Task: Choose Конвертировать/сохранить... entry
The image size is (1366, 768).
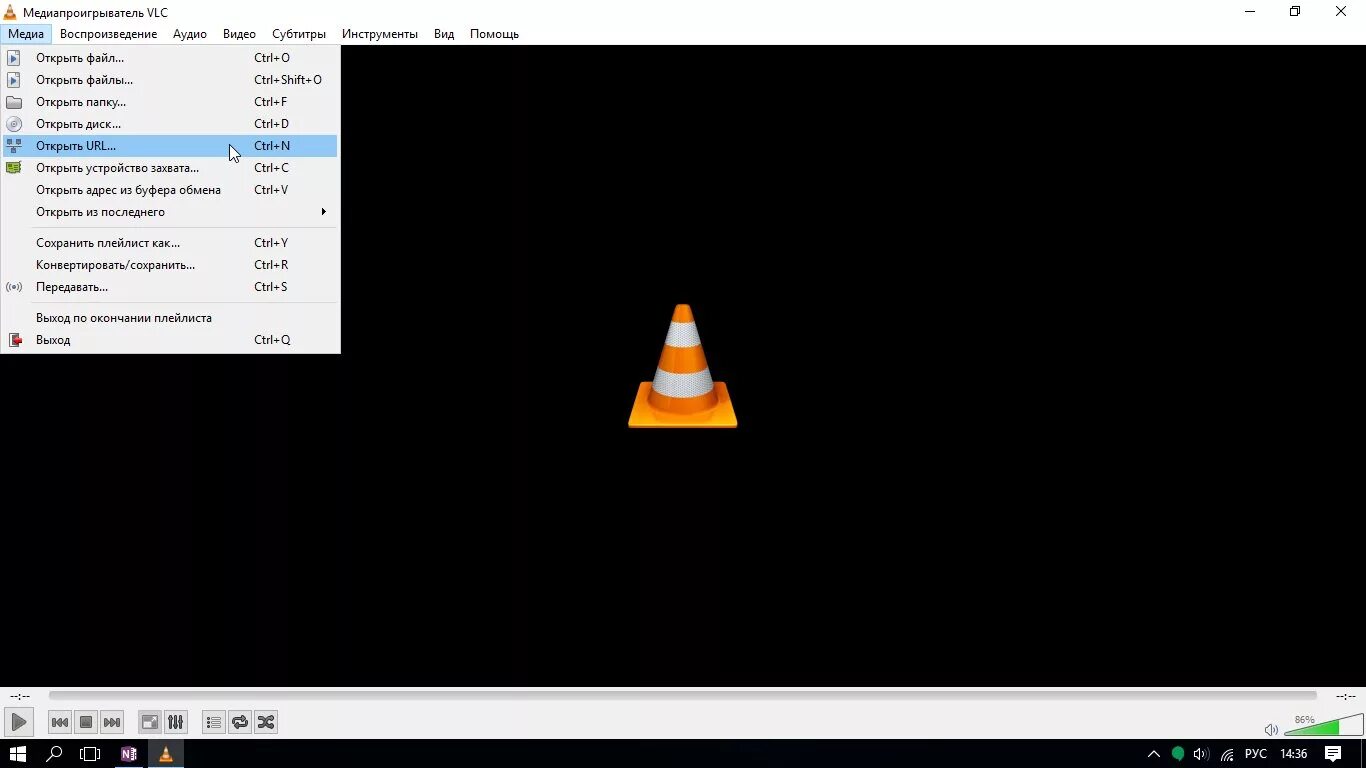Action: click(170, 265)
